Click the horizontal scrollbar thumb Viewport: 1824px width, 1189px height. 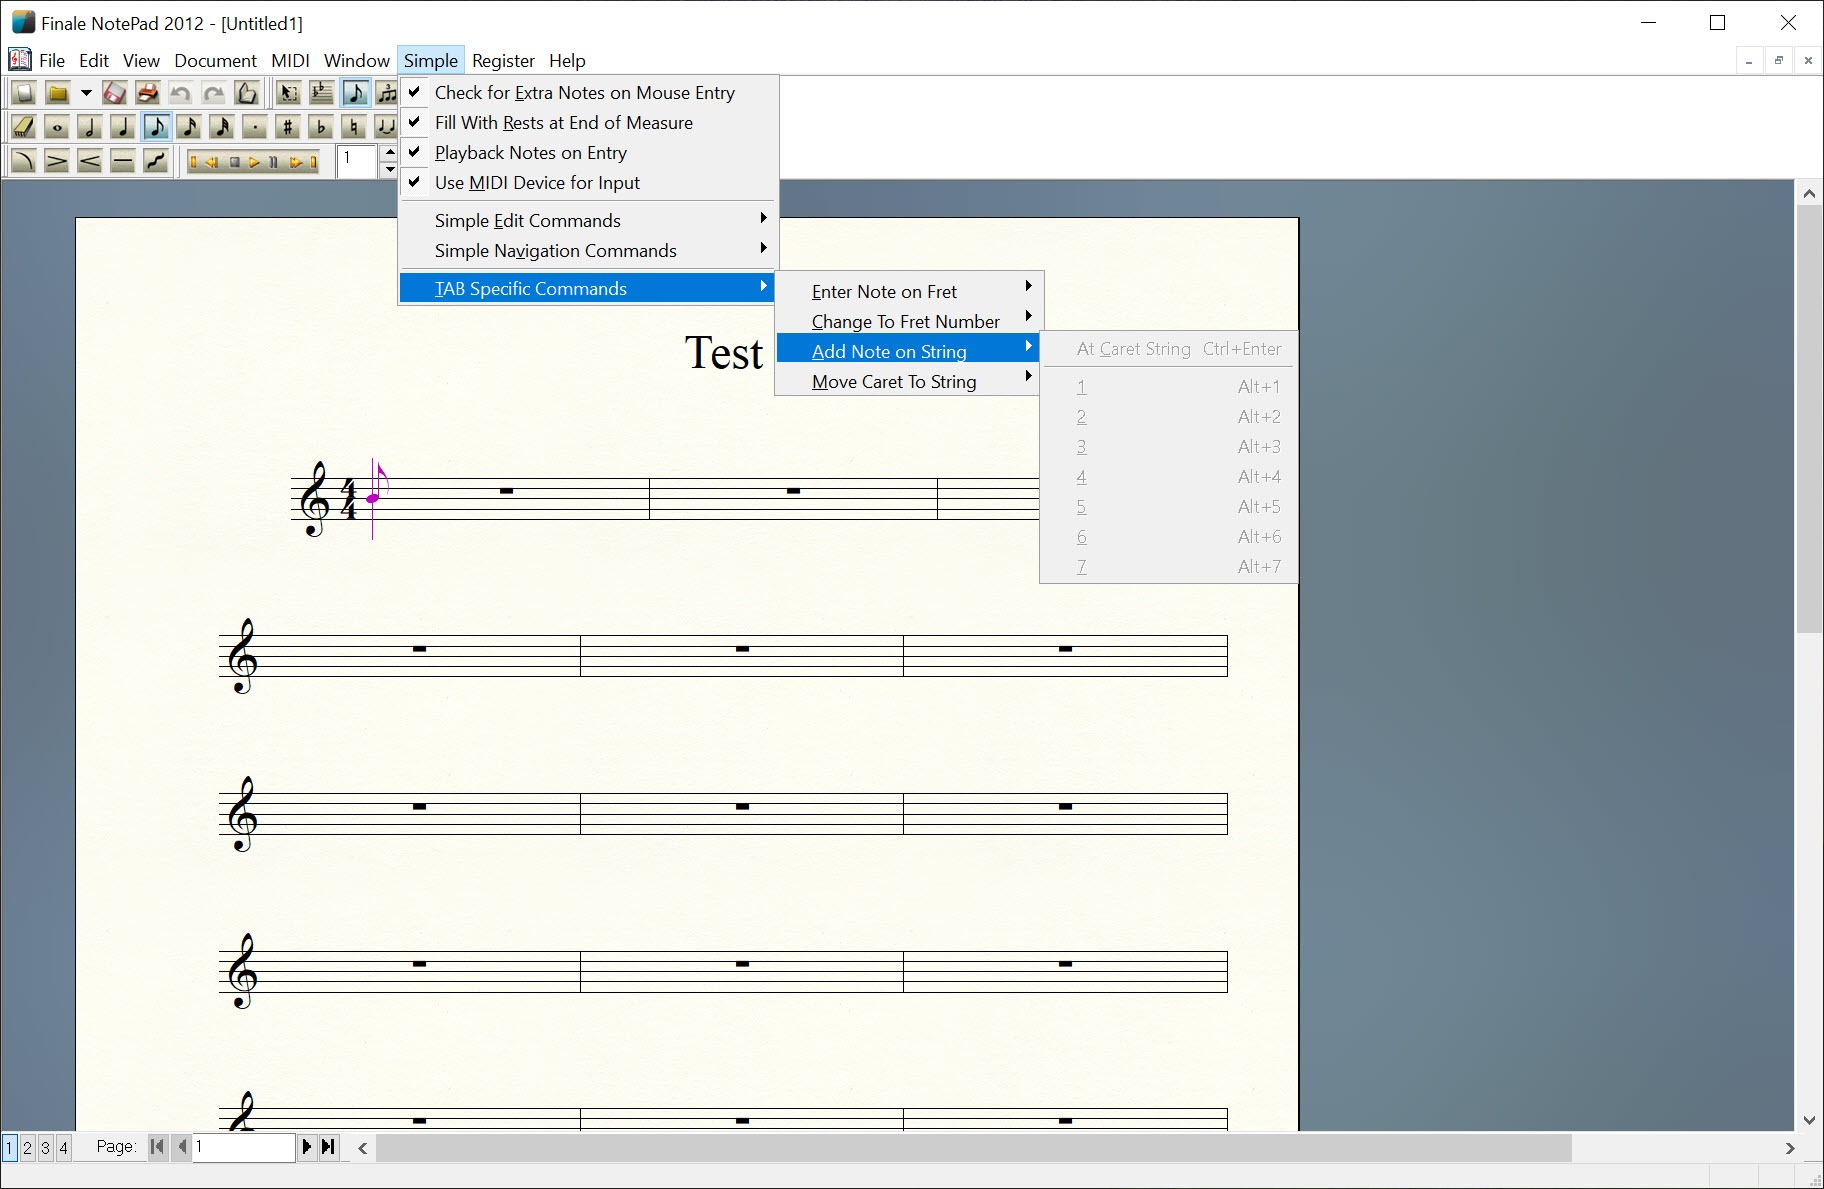pos(973,1148)
